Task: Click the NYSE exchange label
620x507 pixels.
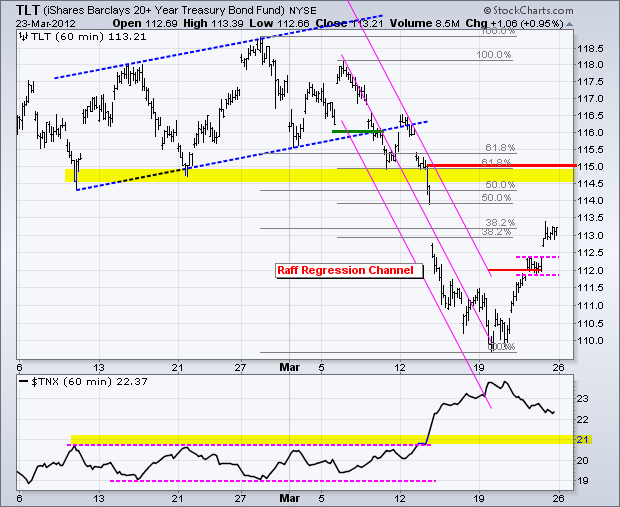Action: 302,10
